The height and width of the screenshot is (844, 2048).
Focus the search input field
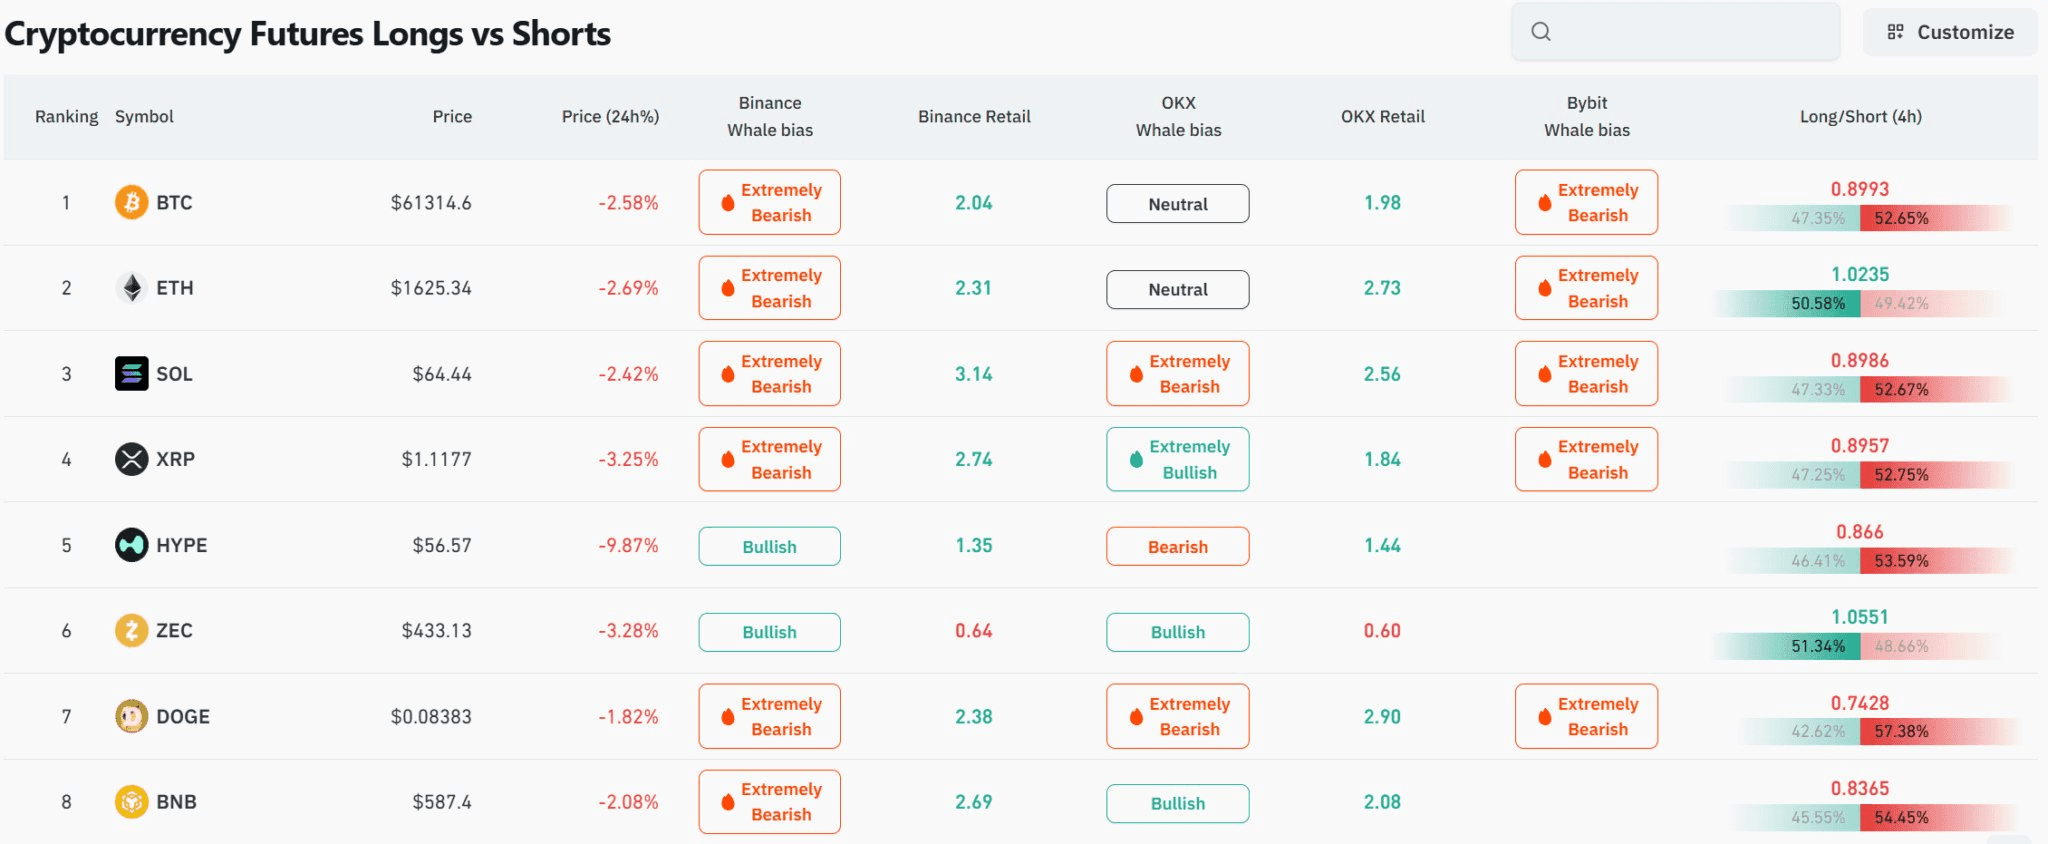click(x=1675, y=32)
